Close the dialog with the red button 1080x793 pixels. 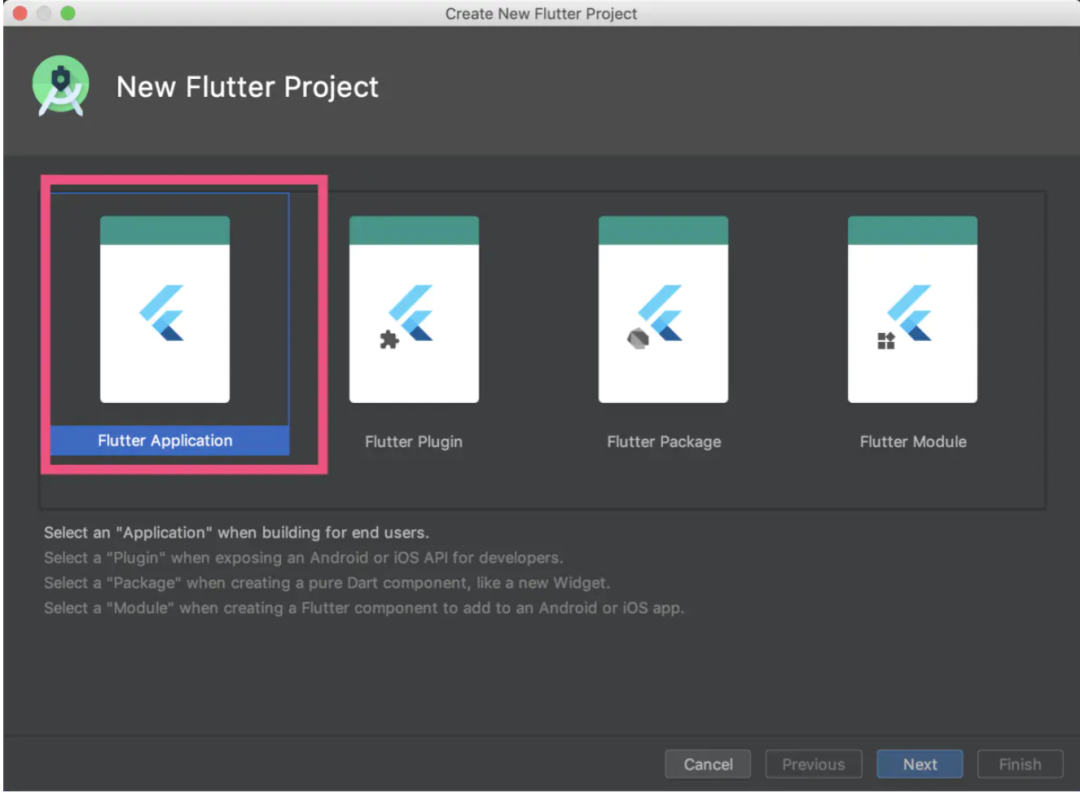[20, 14]
